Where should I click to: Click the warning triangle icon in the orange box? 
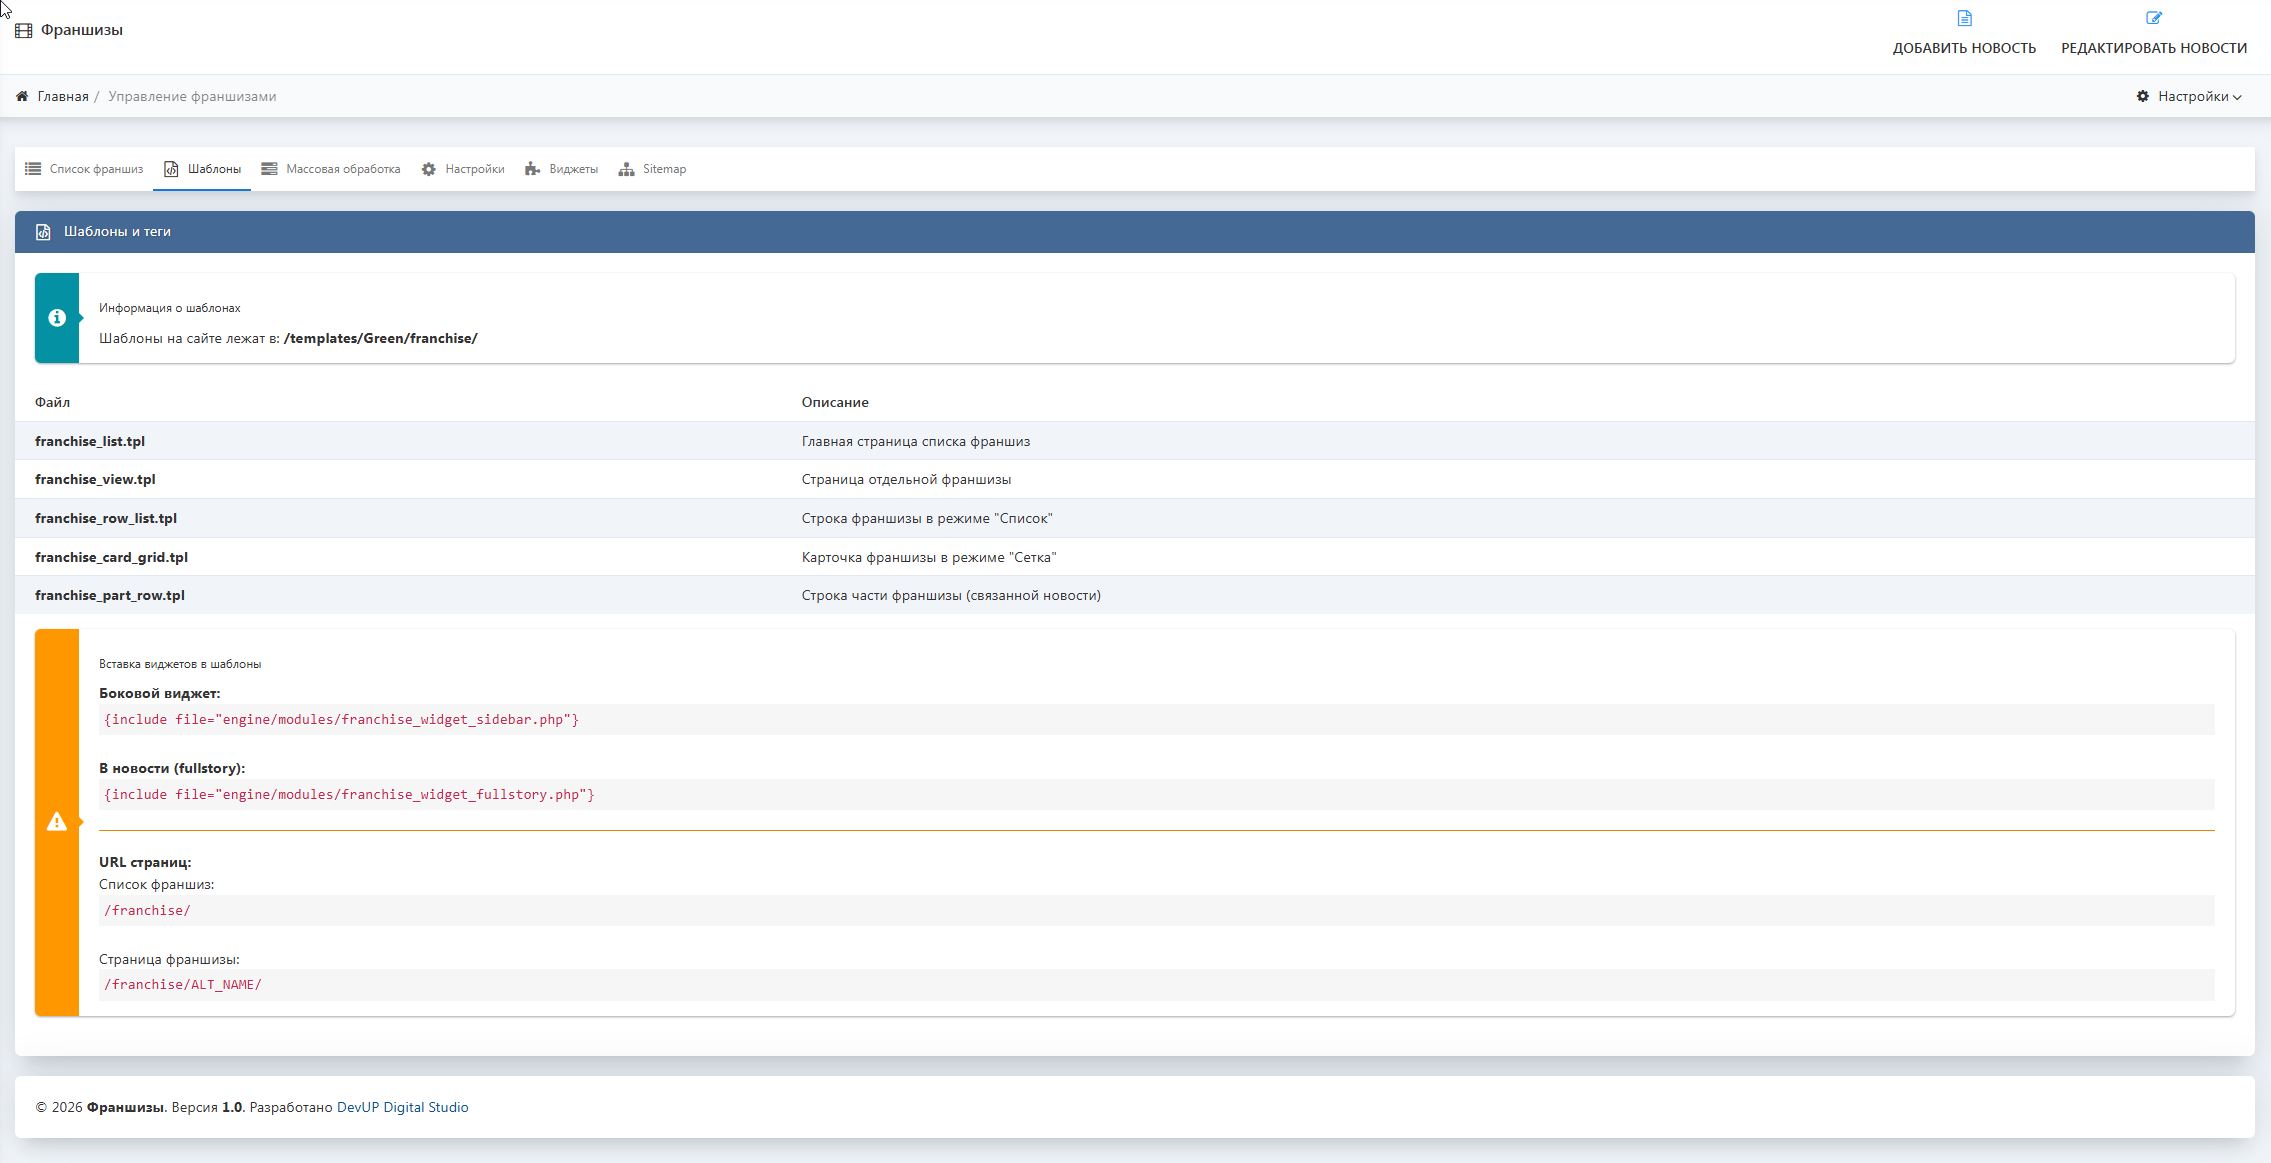[x=57, y=822]
